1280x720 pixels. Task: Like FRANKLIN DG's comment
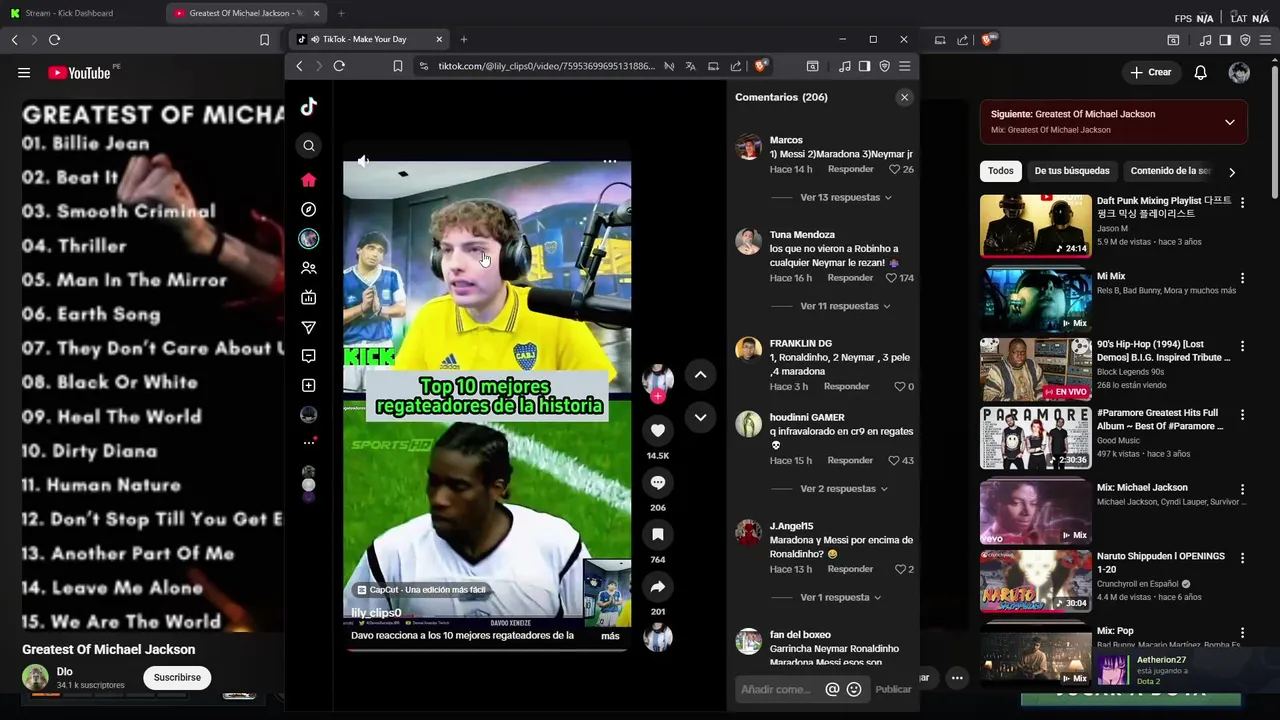[x=899, y=387]
